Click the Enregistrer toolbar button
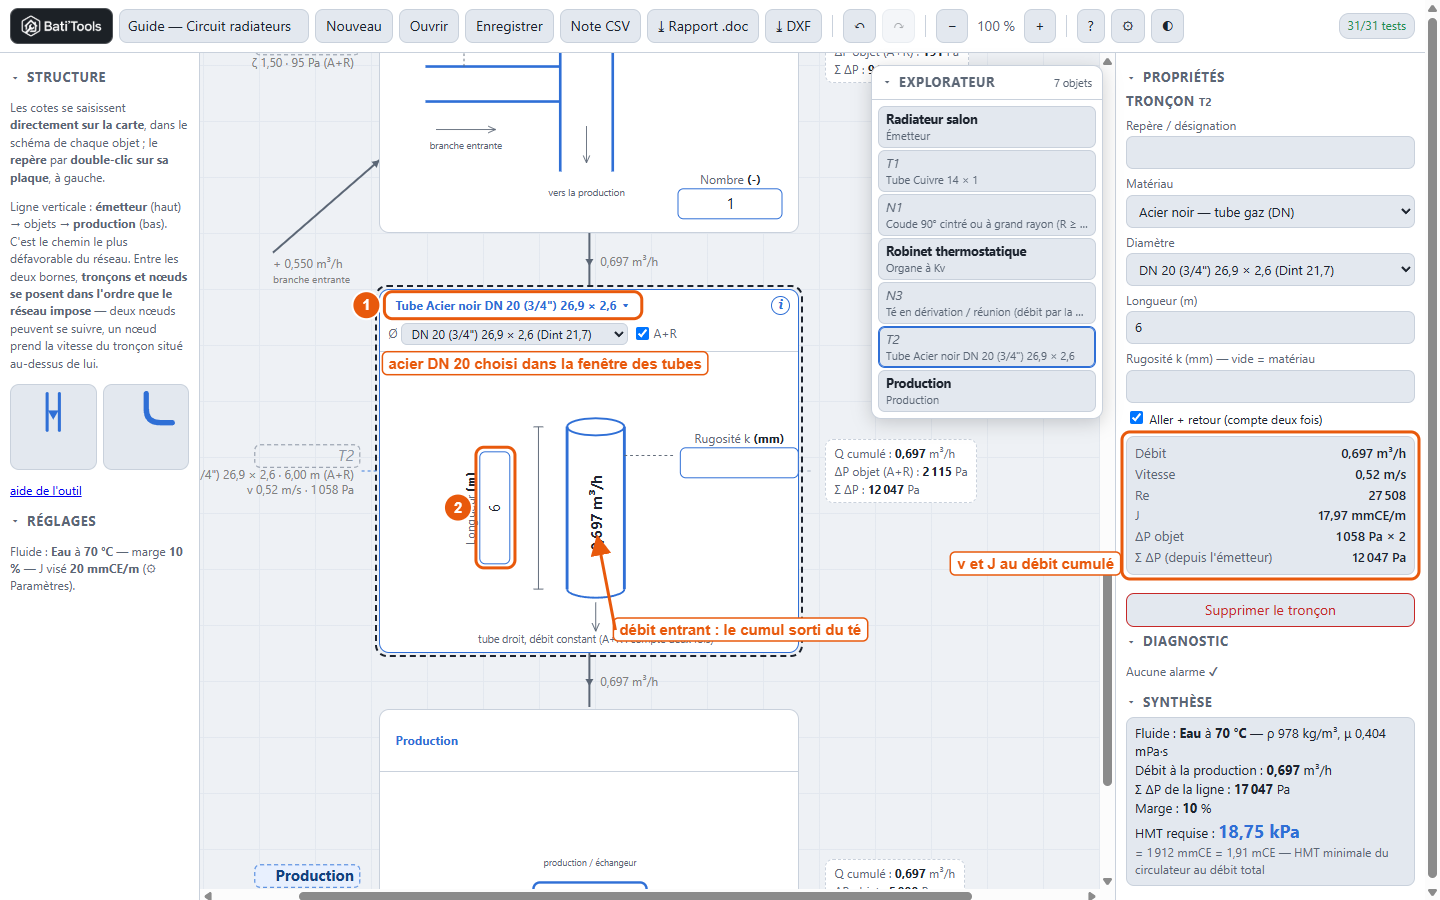This screenshot has width=1440, height=900. [x=509, y=26]
